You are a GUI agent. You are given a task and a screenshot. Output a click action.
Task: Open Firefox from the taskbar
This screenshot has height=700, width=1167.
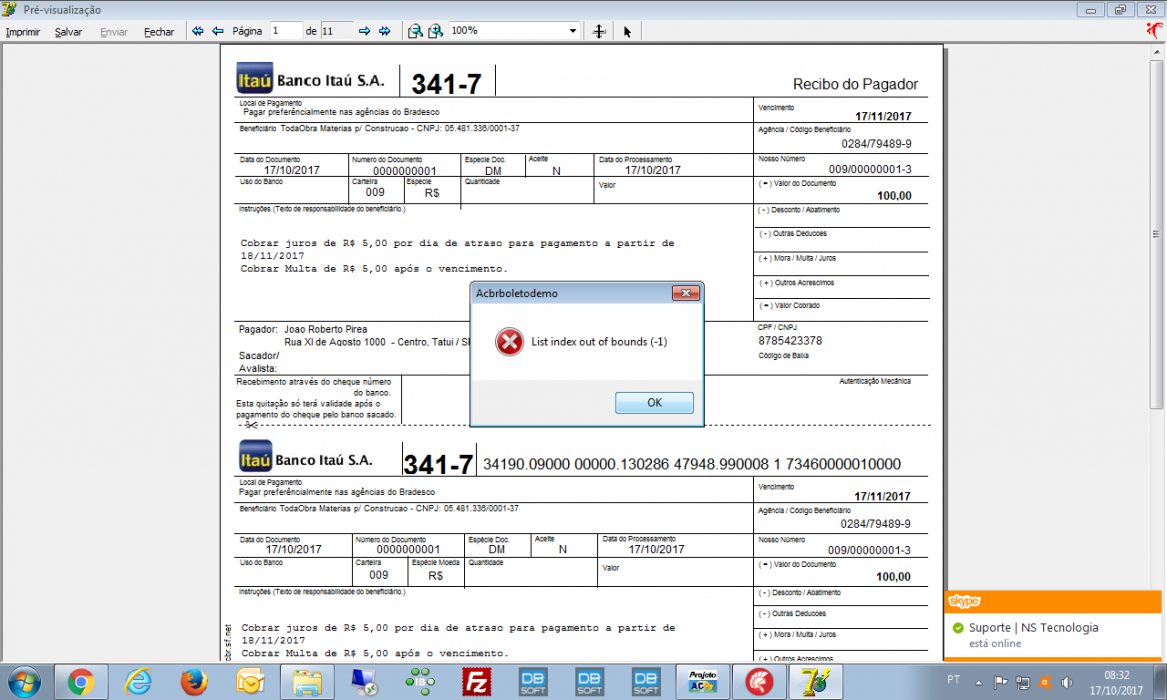click(x=194, y=682)
